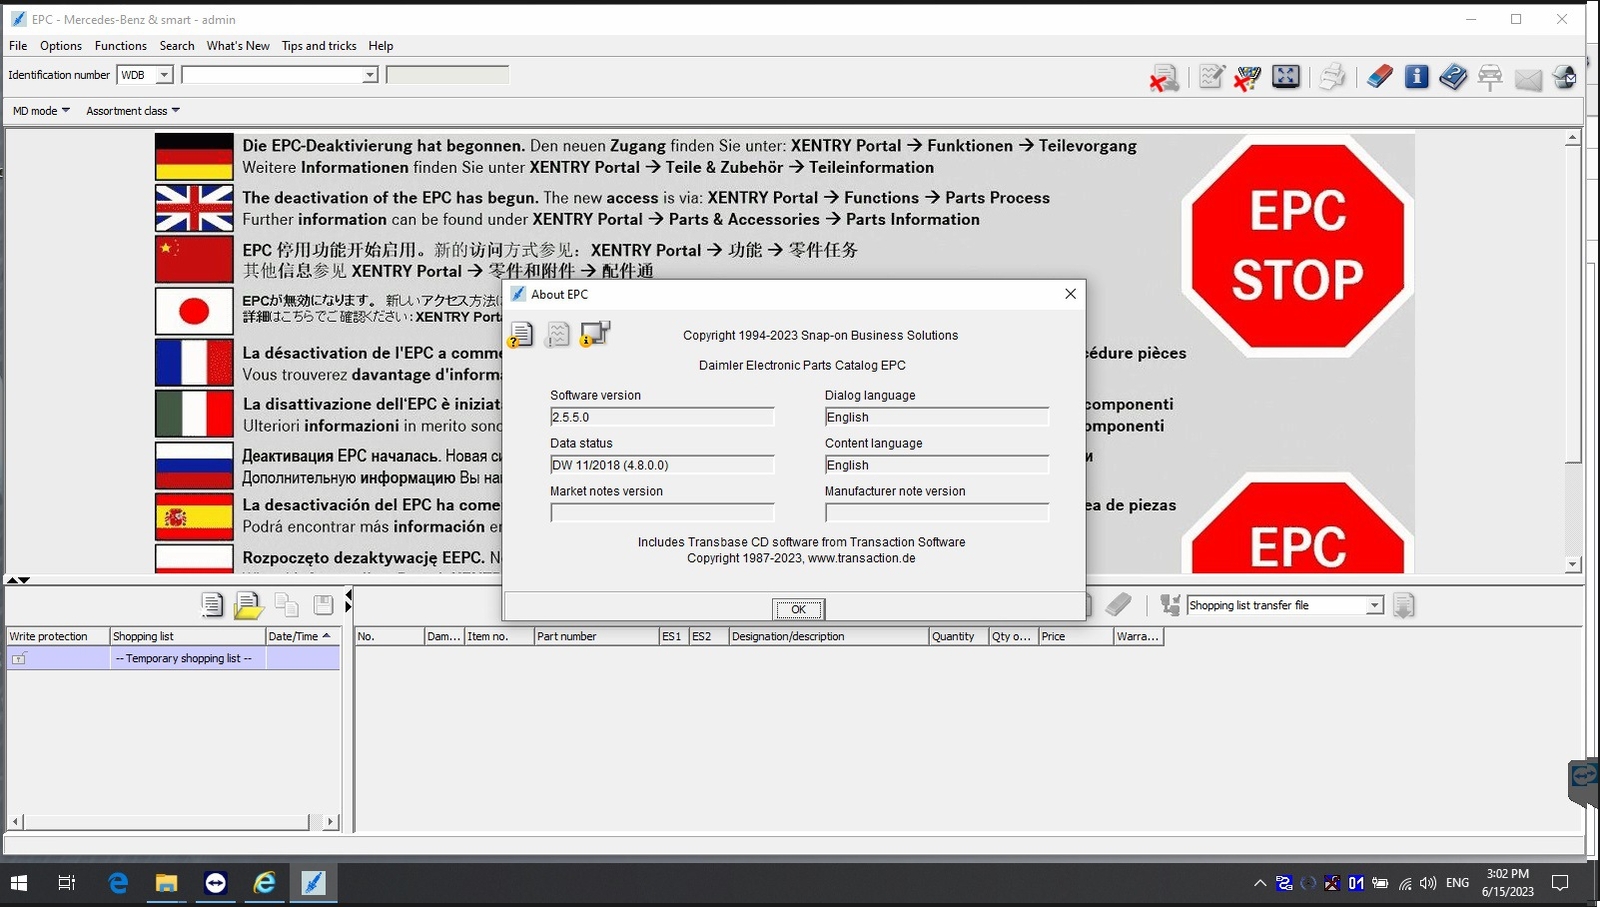
Task: Toggle full screen view icon
Action: pyautogui.click(x=1286, y=76)
